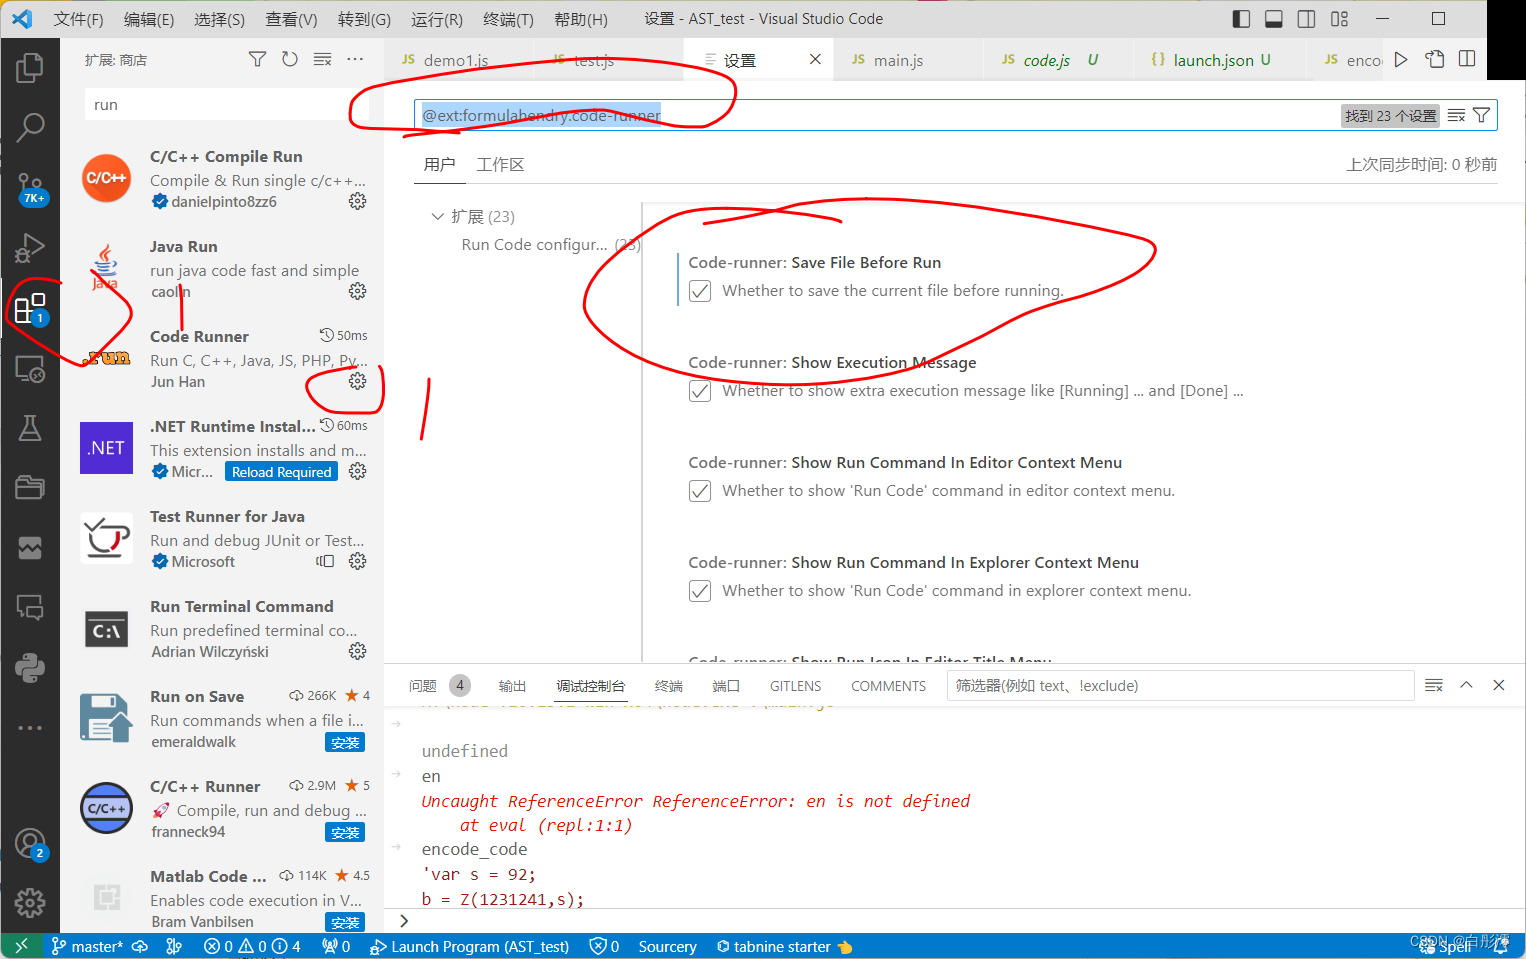The height and width of the screenshot is (959, 1526).
Task: Install the Run on Save extension
Action: click(345, 742)
